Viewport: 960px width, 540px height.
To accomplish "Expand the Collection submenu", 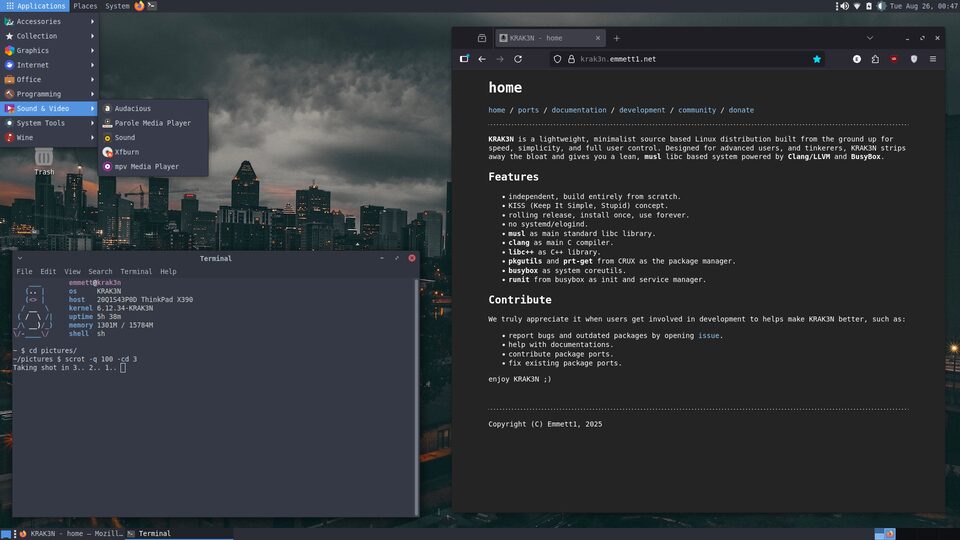I will [50, 36].
